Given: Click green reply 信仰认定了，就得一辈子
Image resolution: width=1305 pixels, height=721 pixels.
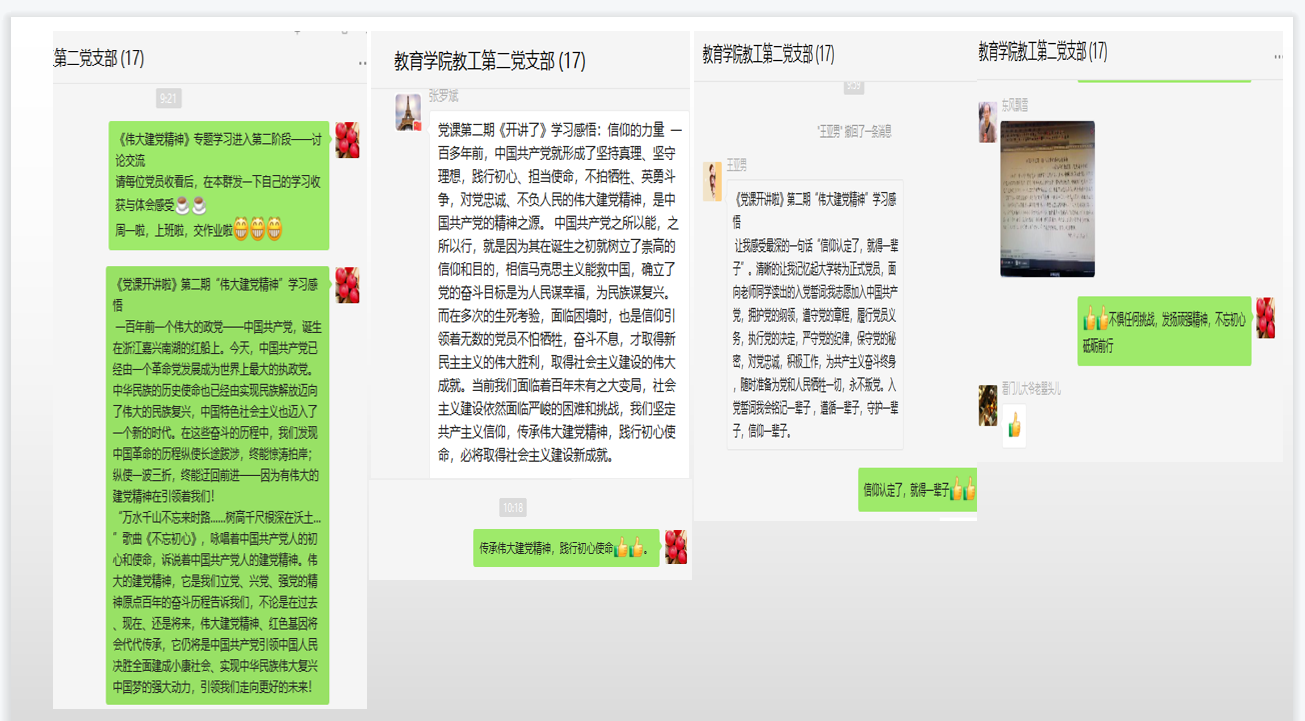Looking at the screenshot, I should click(x=917, y=490).
